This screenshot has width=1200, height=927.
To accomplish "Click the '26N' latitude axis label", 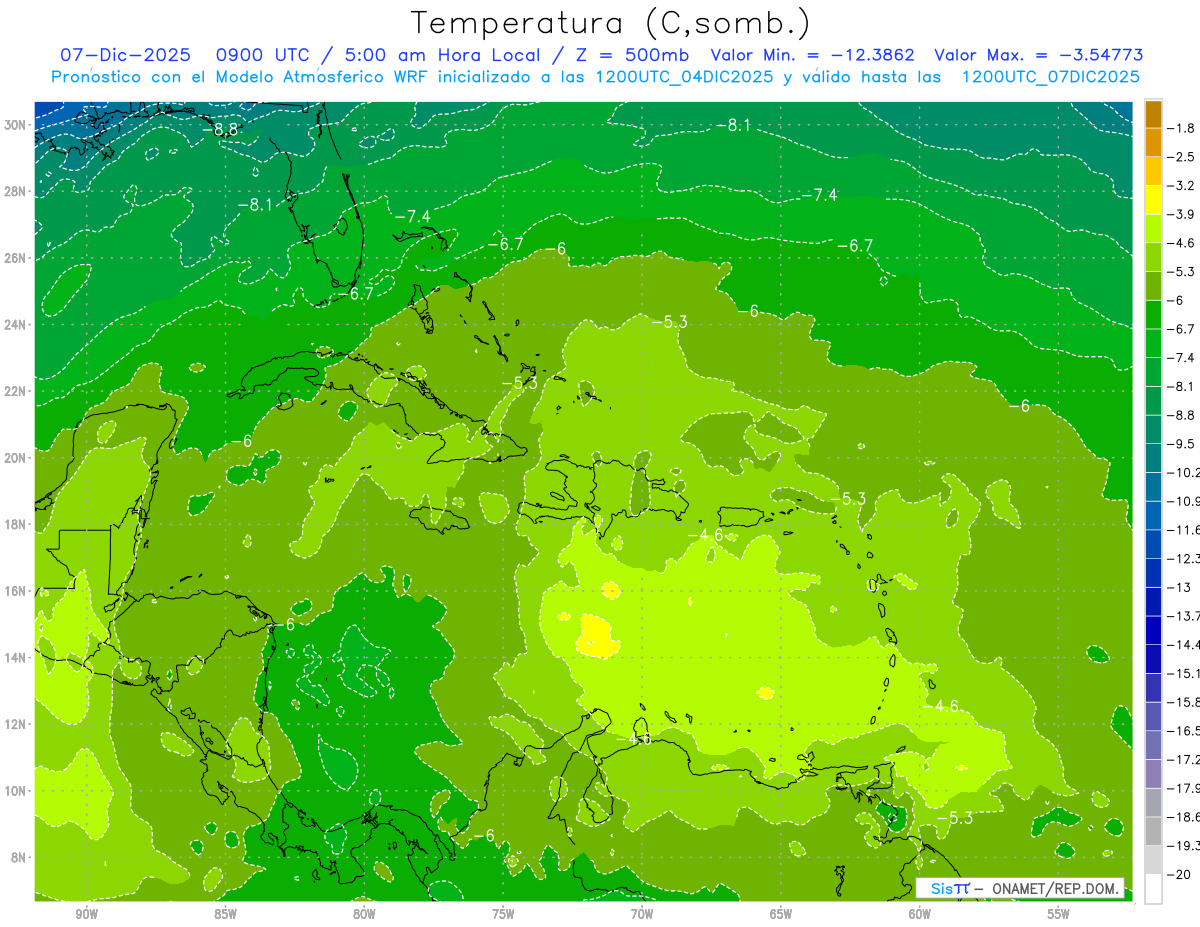I will point(17,258).
